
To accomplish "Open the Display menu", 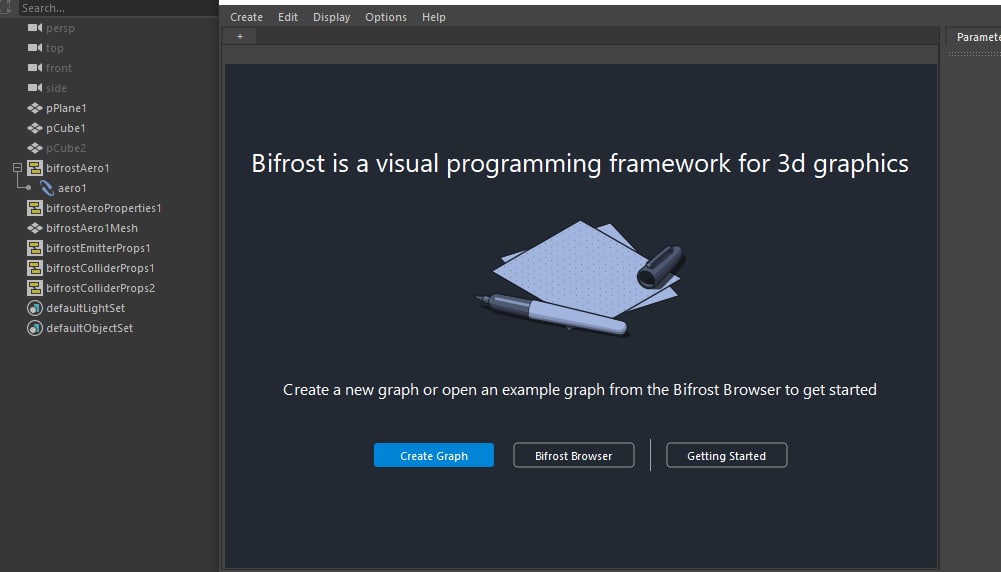I will 331,17.
